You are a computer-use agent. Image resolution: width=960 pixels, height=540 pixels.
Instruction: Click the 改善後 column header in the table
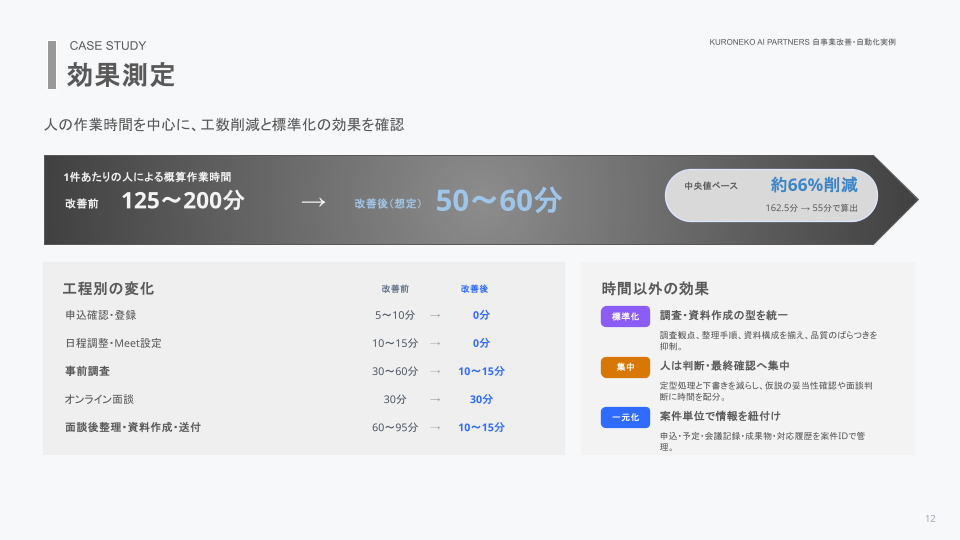coord(474,289)
